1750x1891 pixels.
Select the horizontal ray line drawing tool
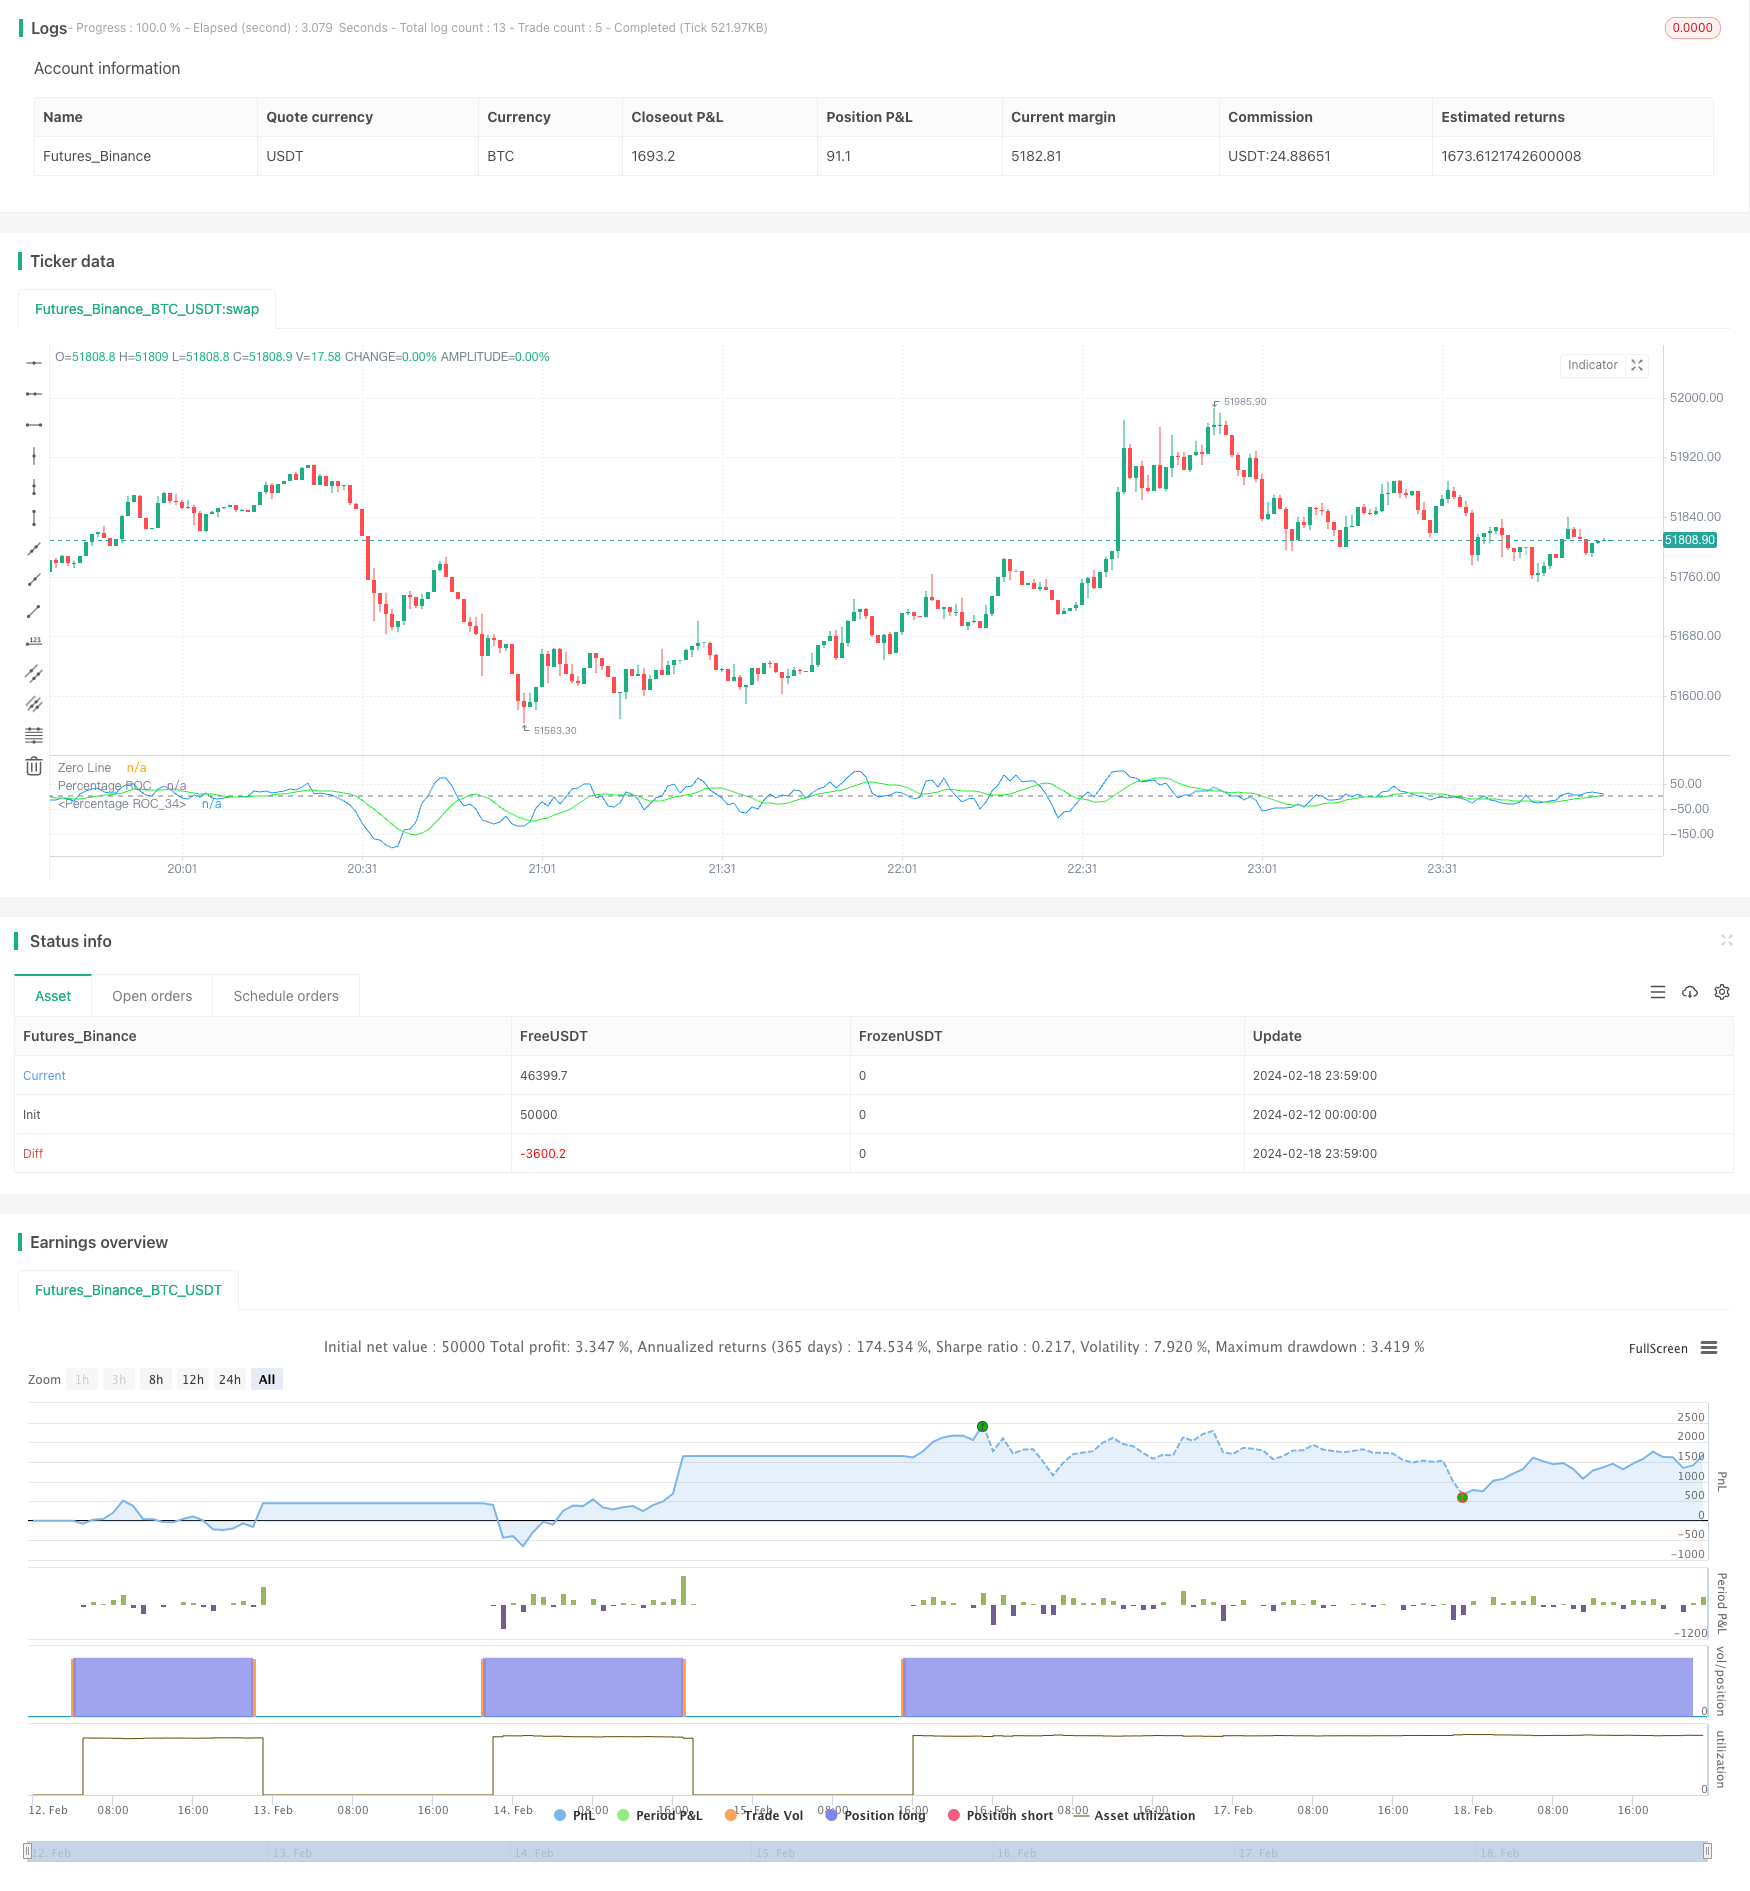pyautogui.click(x=34, y=394)
